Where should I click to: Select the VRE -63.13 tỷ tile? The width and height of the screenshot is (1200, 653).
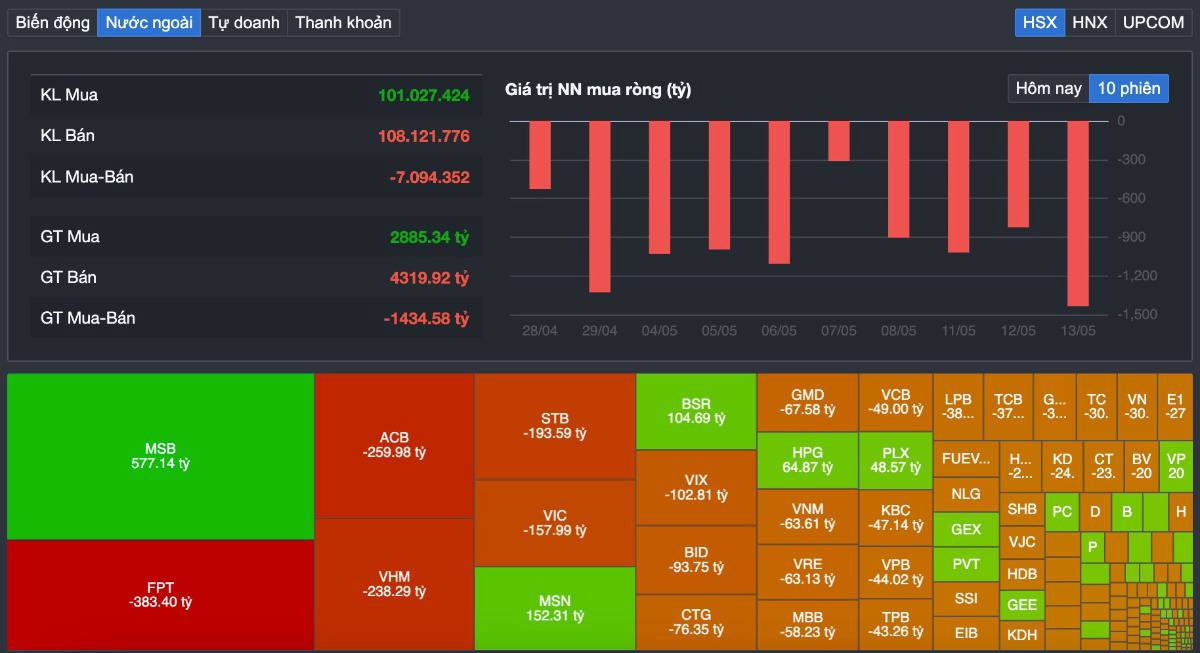[807, 572]
